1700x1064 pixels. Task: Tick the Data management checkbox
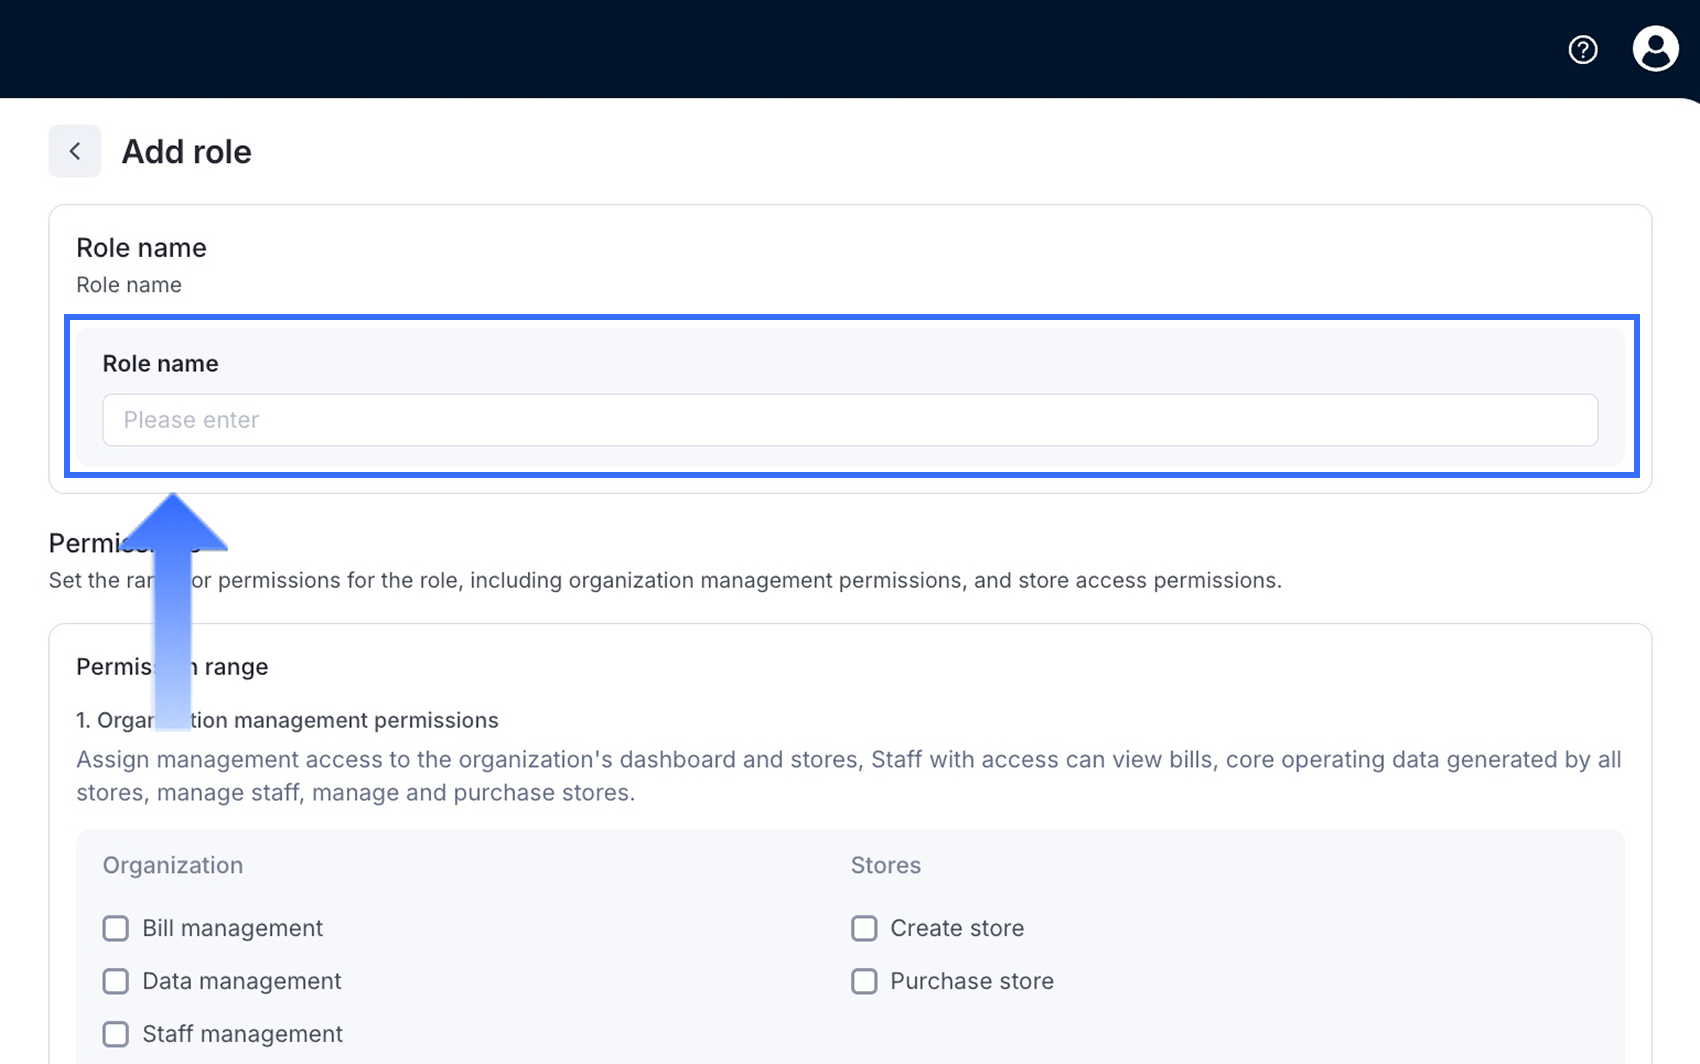click(116, 981)
